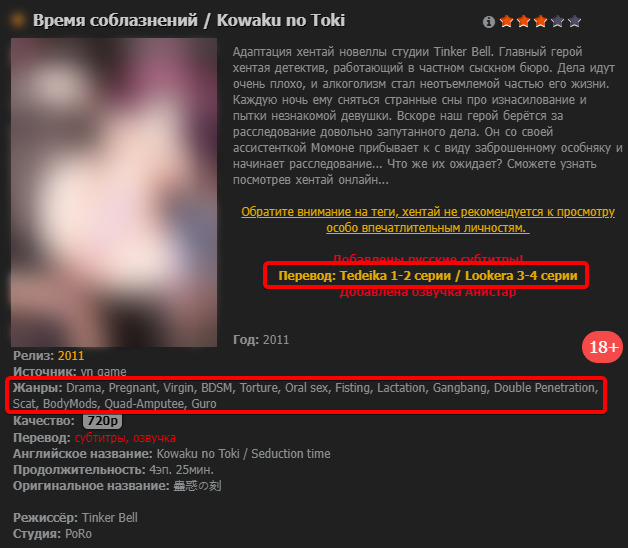The width and height of the screenshot is (628, 548).
Task: Select the Drama genre tag
Action: pos(84,388)
